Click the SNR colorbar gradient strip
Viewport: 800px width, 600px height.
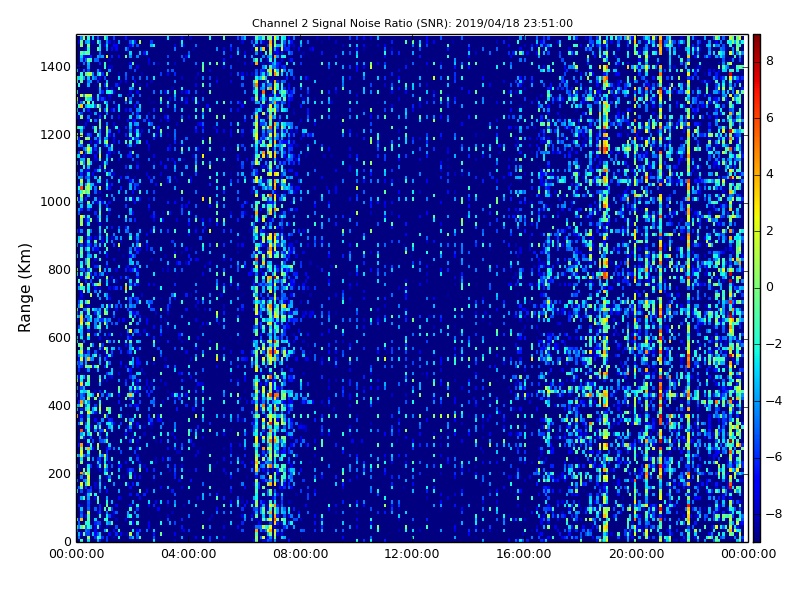click(x=757, y=288)
